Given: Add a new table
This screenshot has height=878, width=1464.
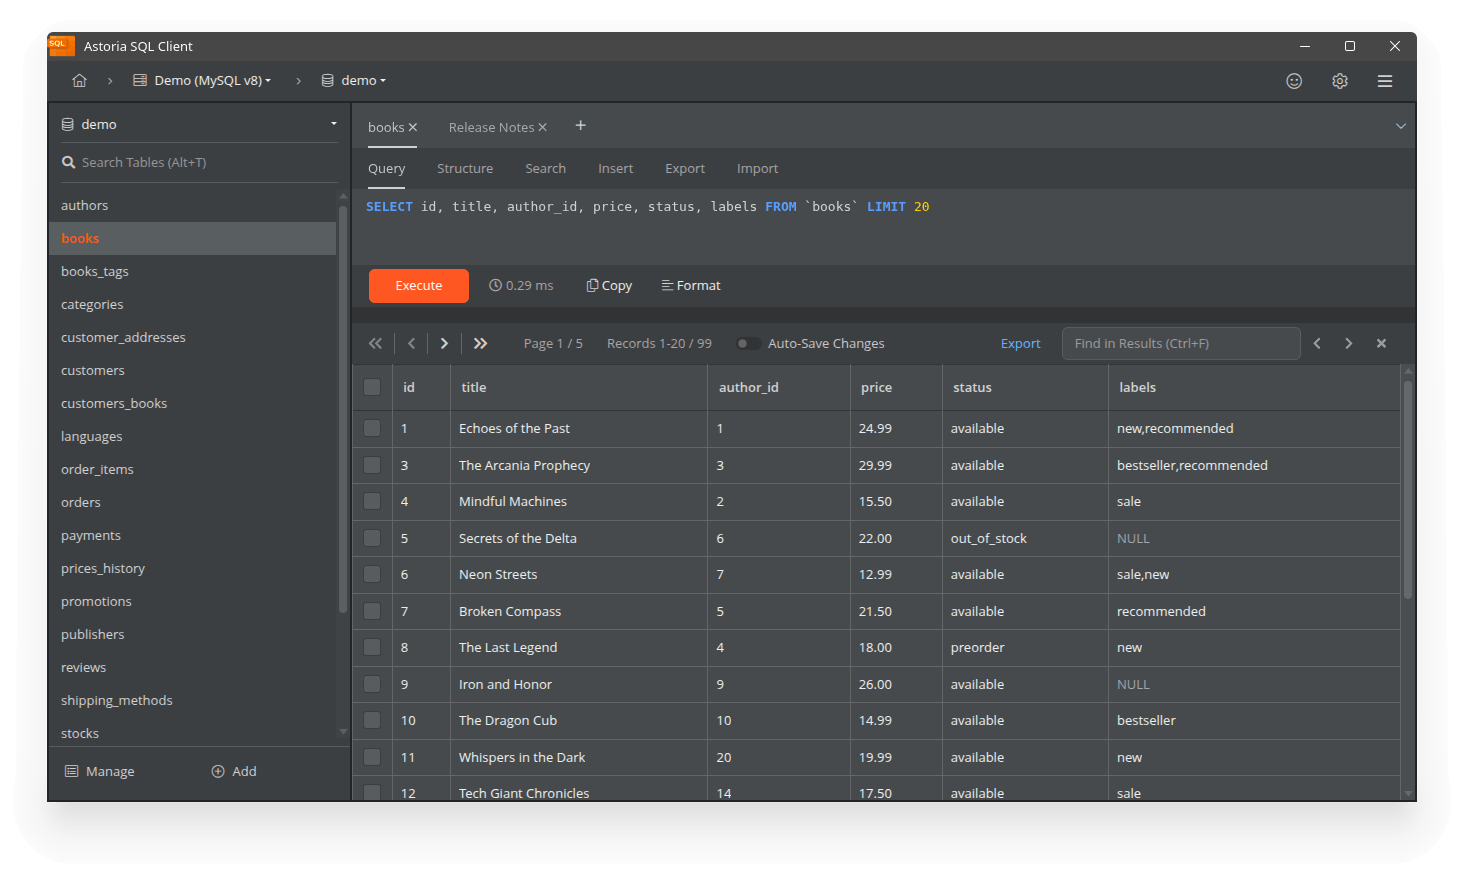Looking at the screenshot, I should [234, 771].
